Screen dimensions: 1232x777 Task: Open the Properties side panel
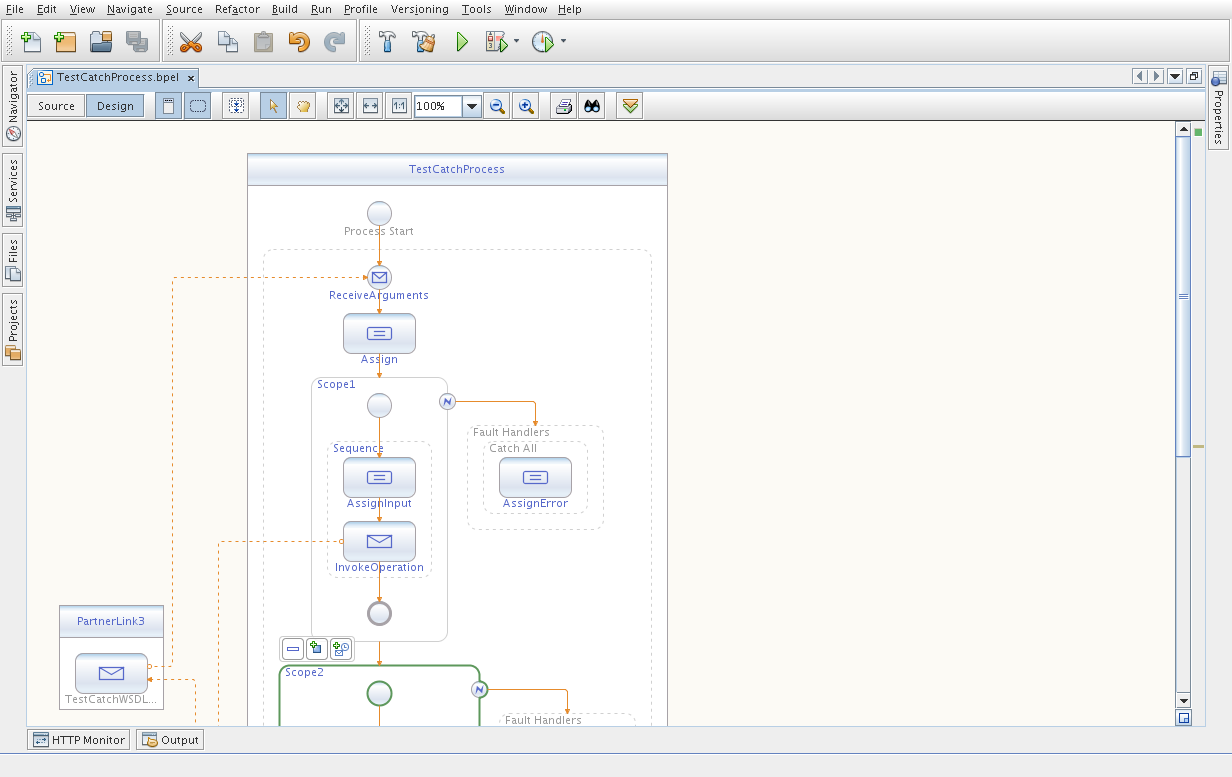[1219, 106]
